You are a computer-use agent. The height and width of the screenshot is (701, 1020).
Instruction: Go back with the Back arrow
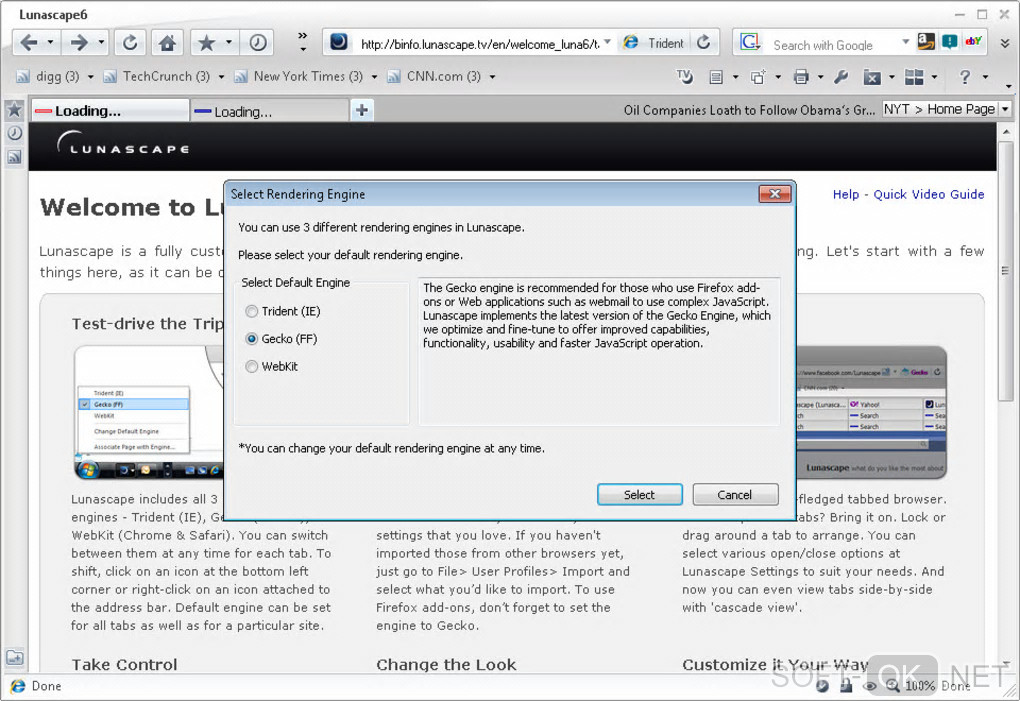click(x=29, y=43)
